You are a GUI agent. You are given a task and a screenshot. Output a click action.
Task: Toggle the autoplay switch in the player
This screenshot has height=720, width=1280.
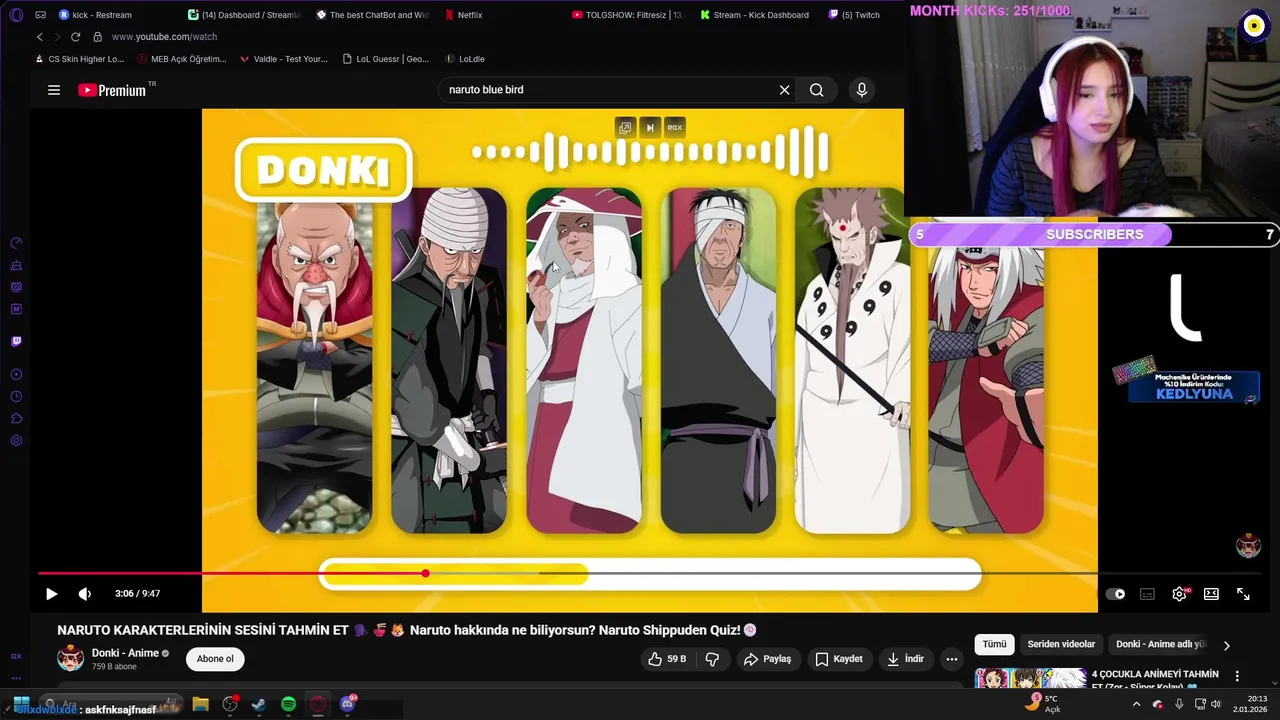click(1115, 594)
